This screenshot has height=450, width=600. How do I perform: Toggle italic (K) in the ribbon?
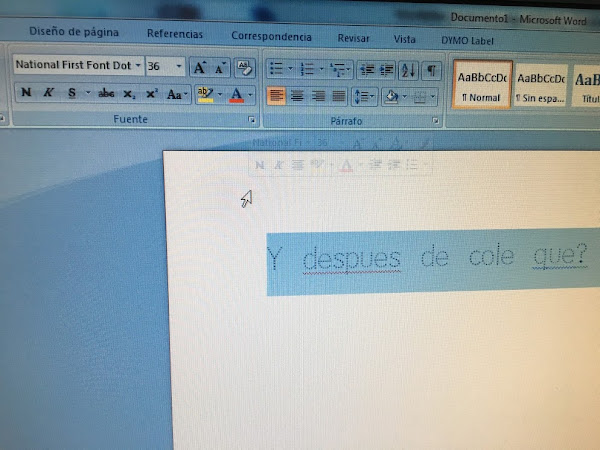(x=48, y=92)
